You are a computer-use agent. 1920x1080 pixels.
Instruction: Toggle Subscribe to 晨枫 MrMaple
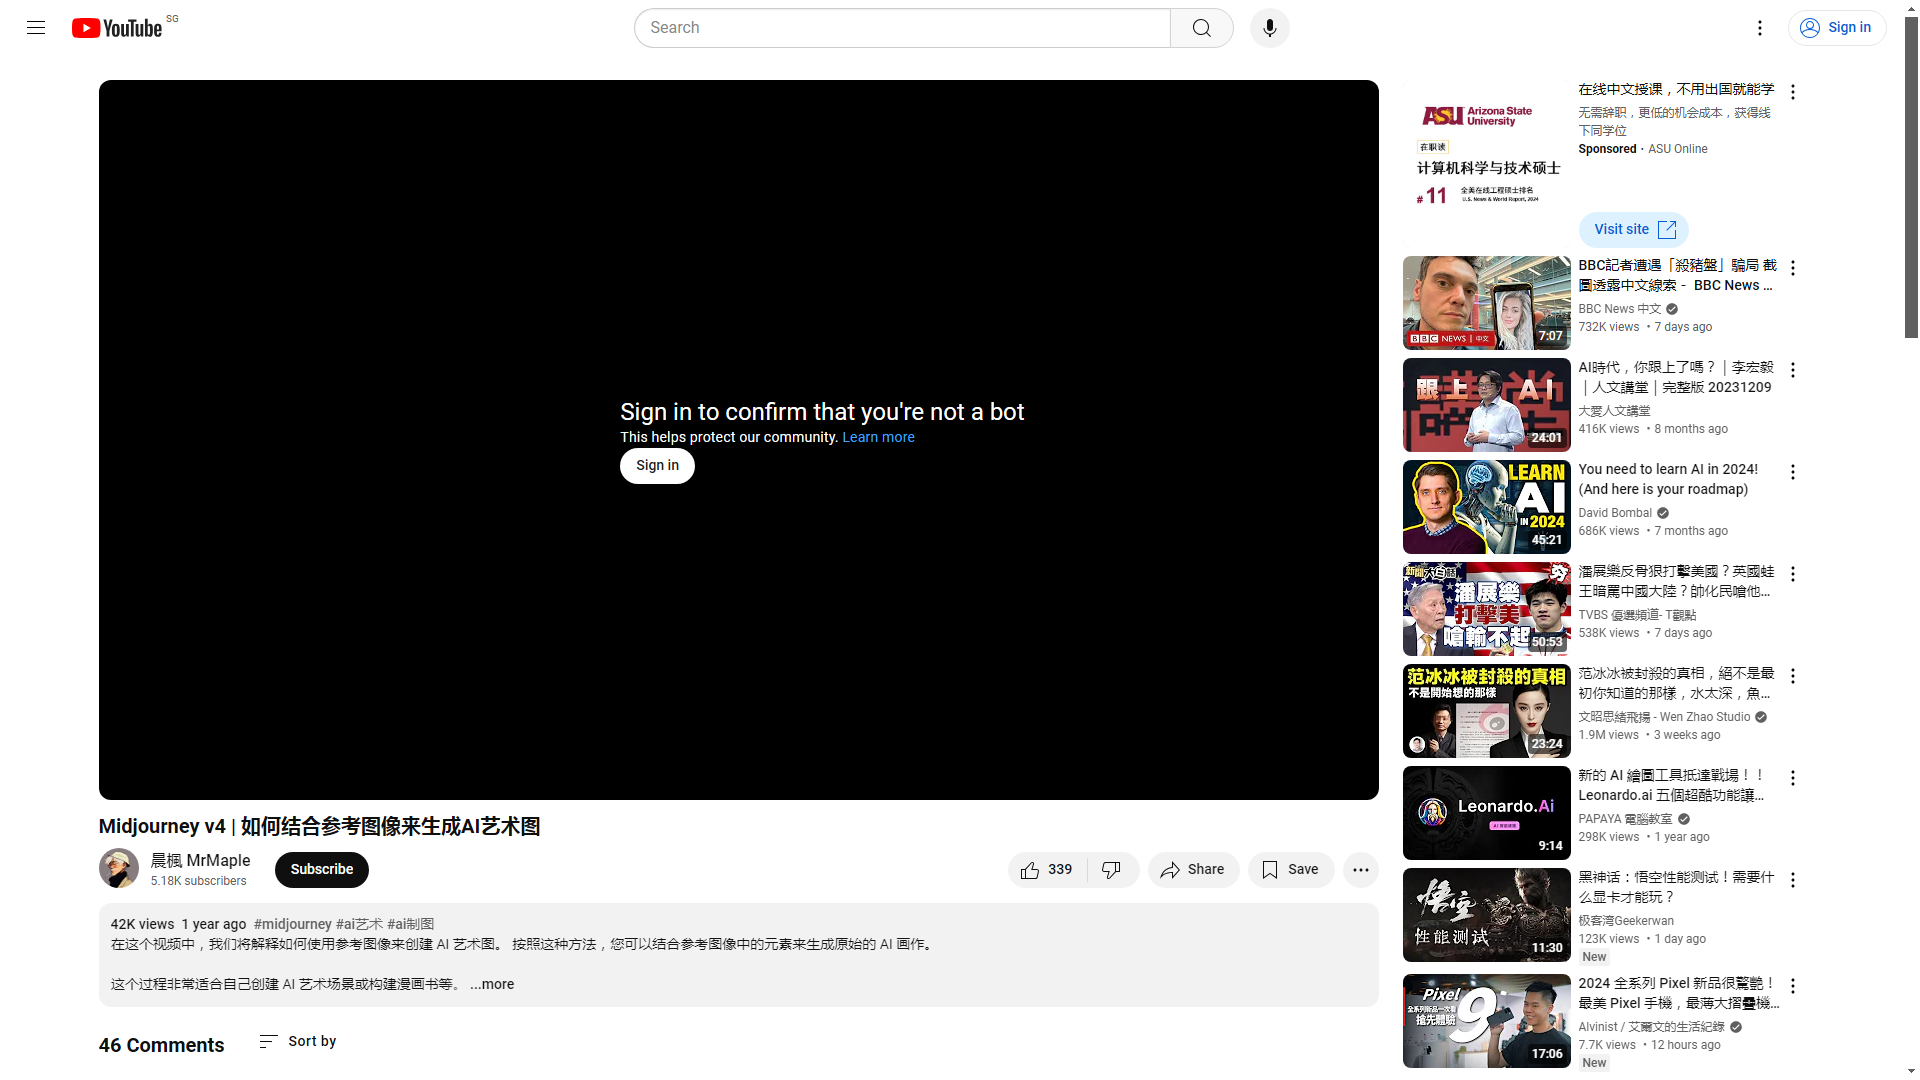321,869
